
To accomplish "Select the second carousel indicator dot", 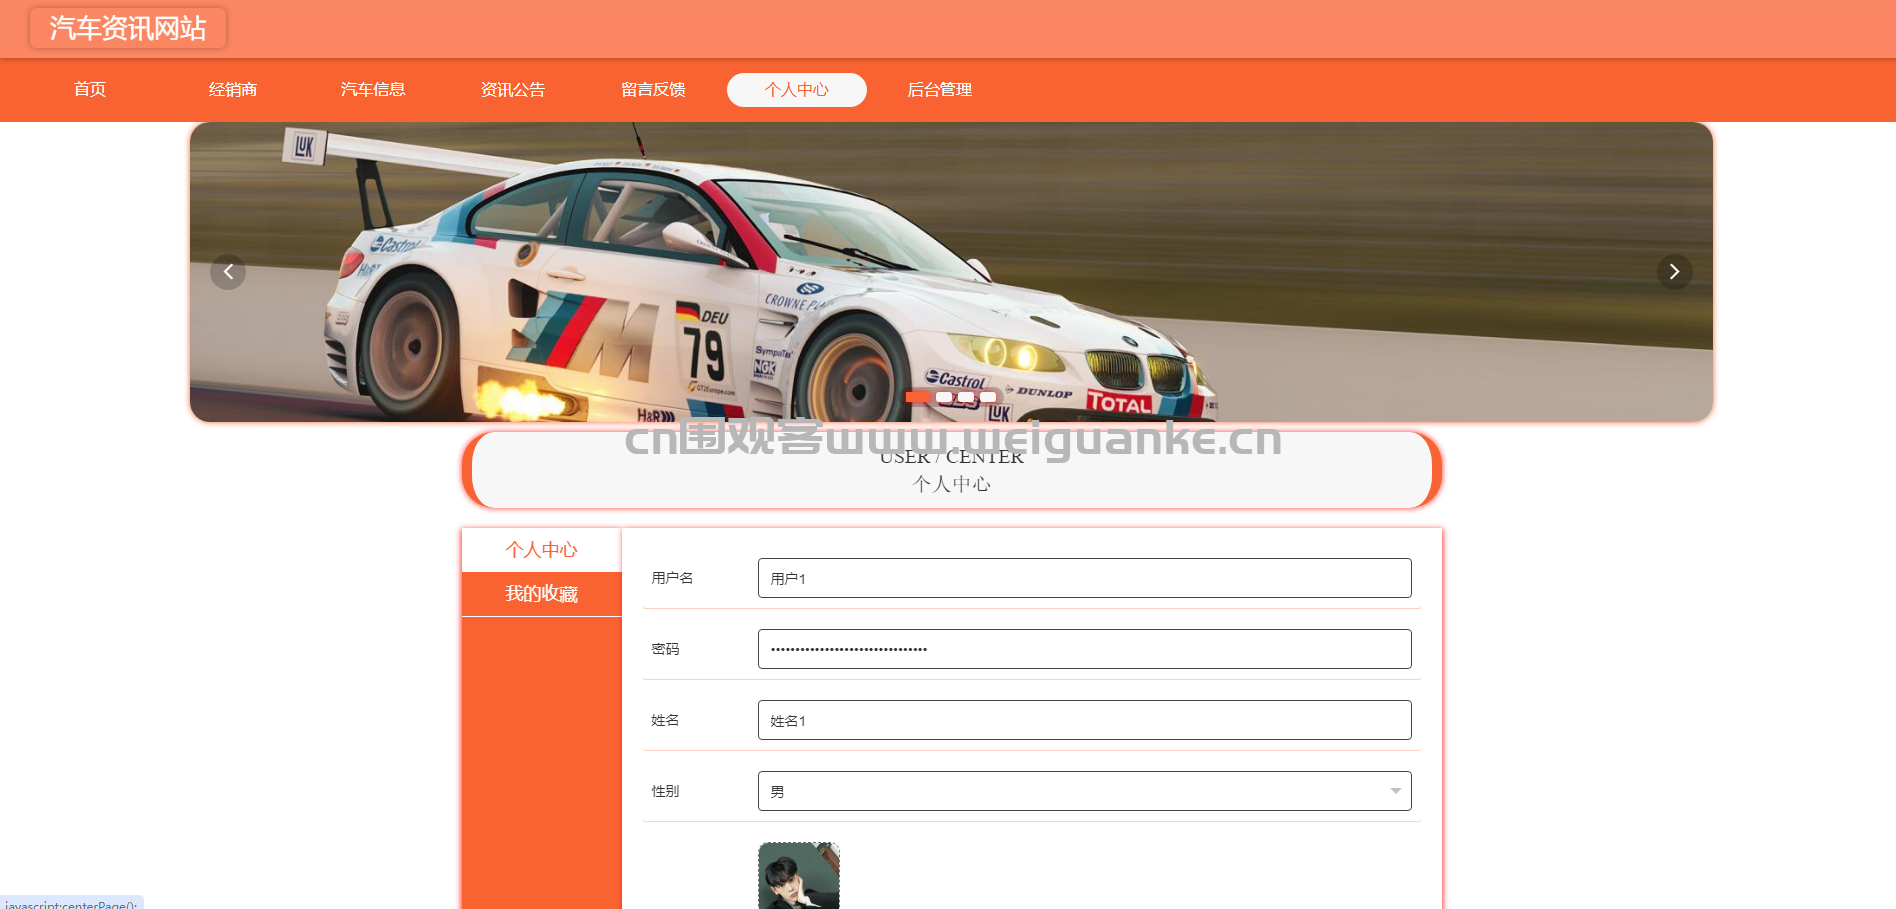I will tap(944, 397).
